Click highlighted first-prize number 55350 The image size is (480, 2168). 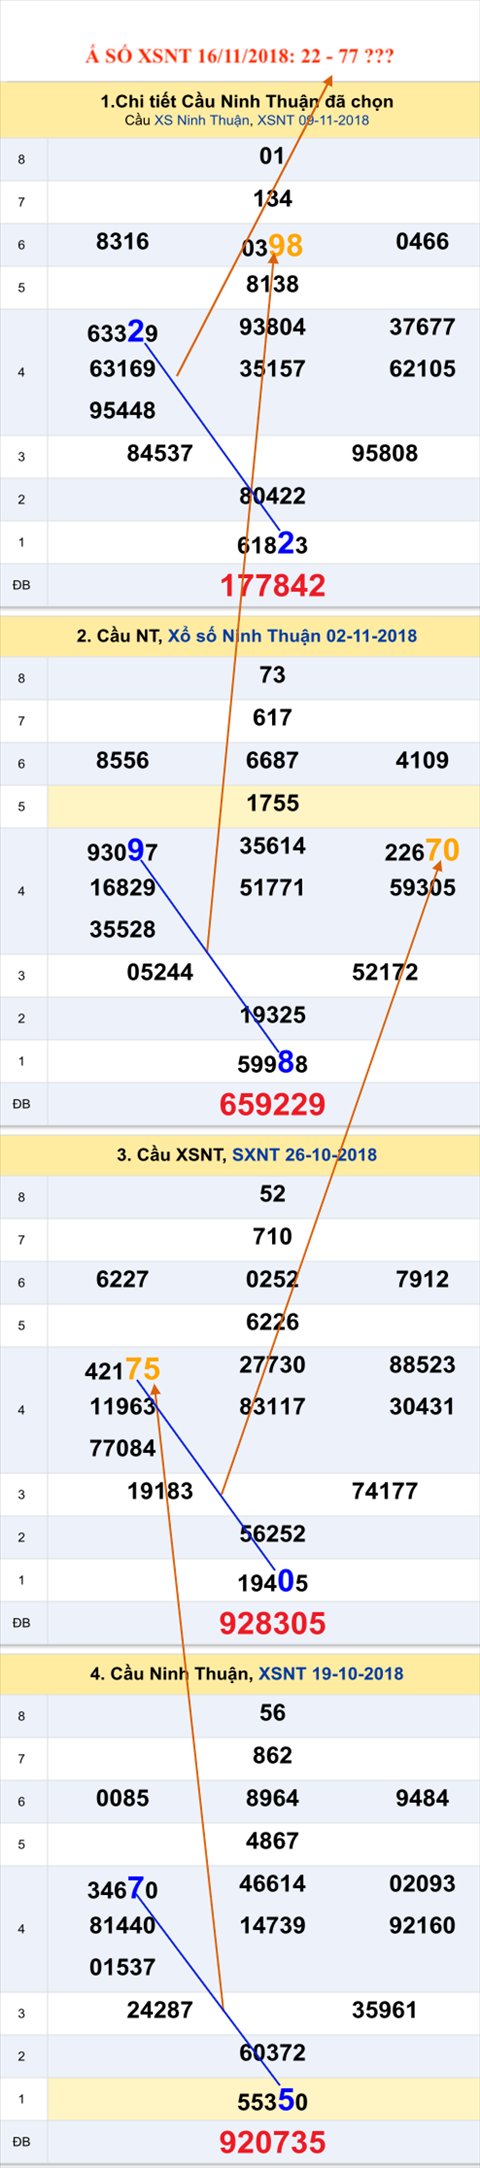(x=272, y=2101)
